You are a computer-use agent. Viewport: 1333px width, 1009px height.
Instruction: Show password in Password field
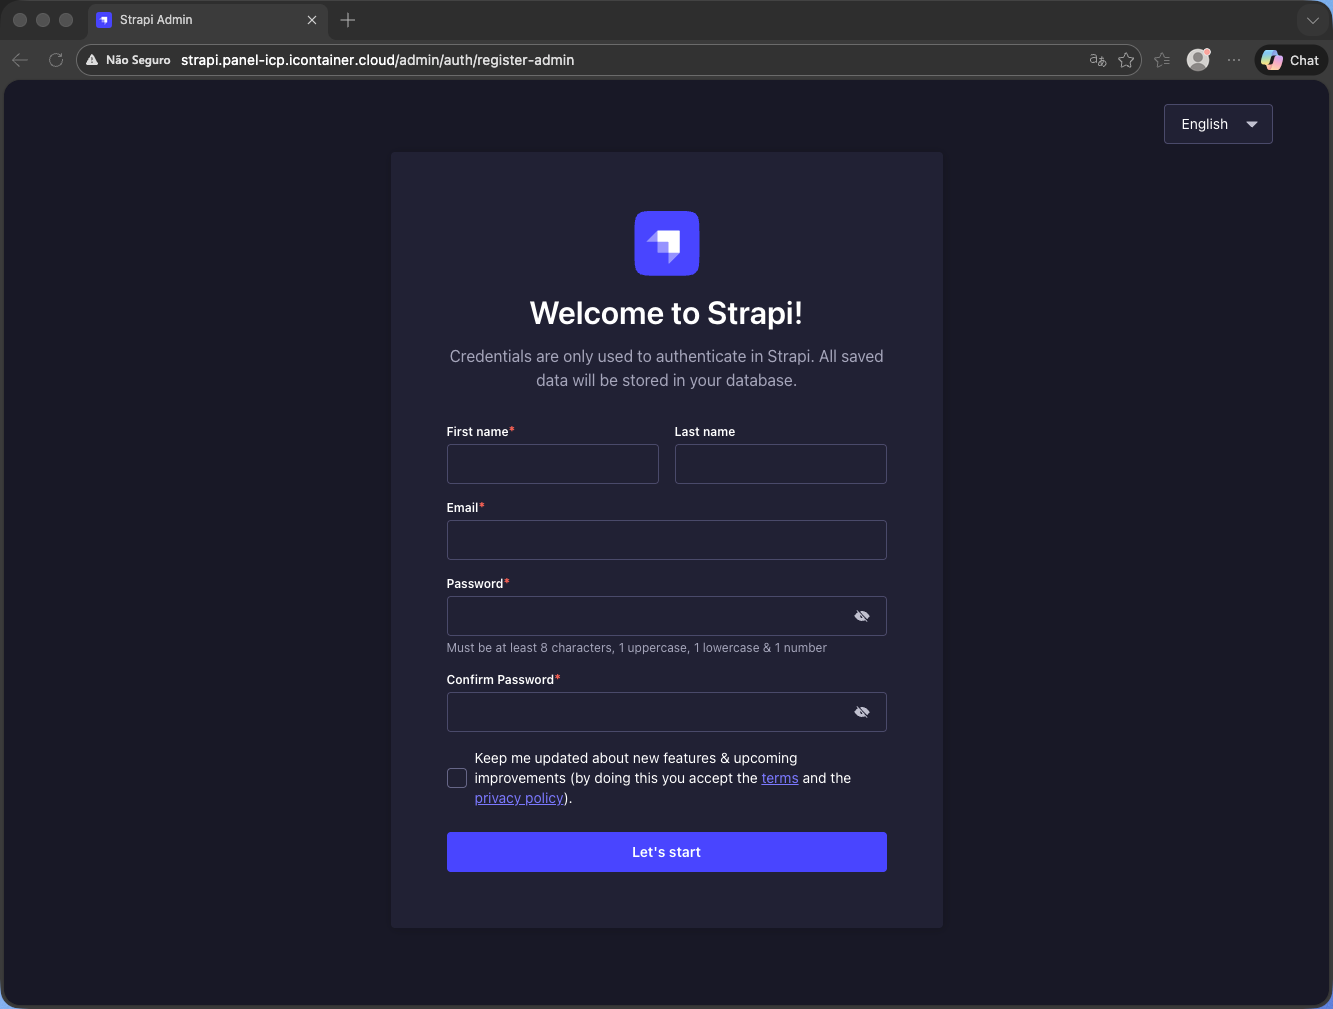pyautogui.click(x=862, y=616)
